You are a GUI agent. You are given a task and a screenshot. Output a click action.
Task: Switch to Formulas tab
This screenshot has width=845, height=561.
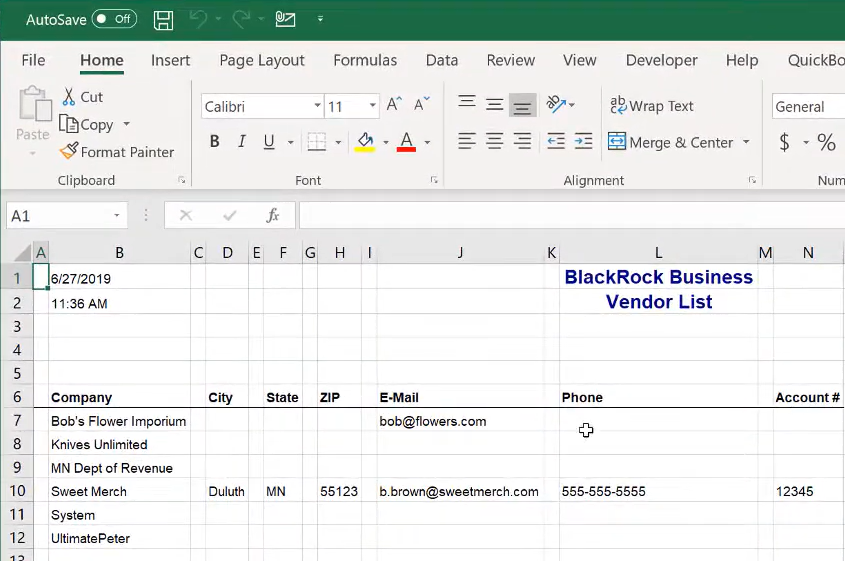(365, 60)
